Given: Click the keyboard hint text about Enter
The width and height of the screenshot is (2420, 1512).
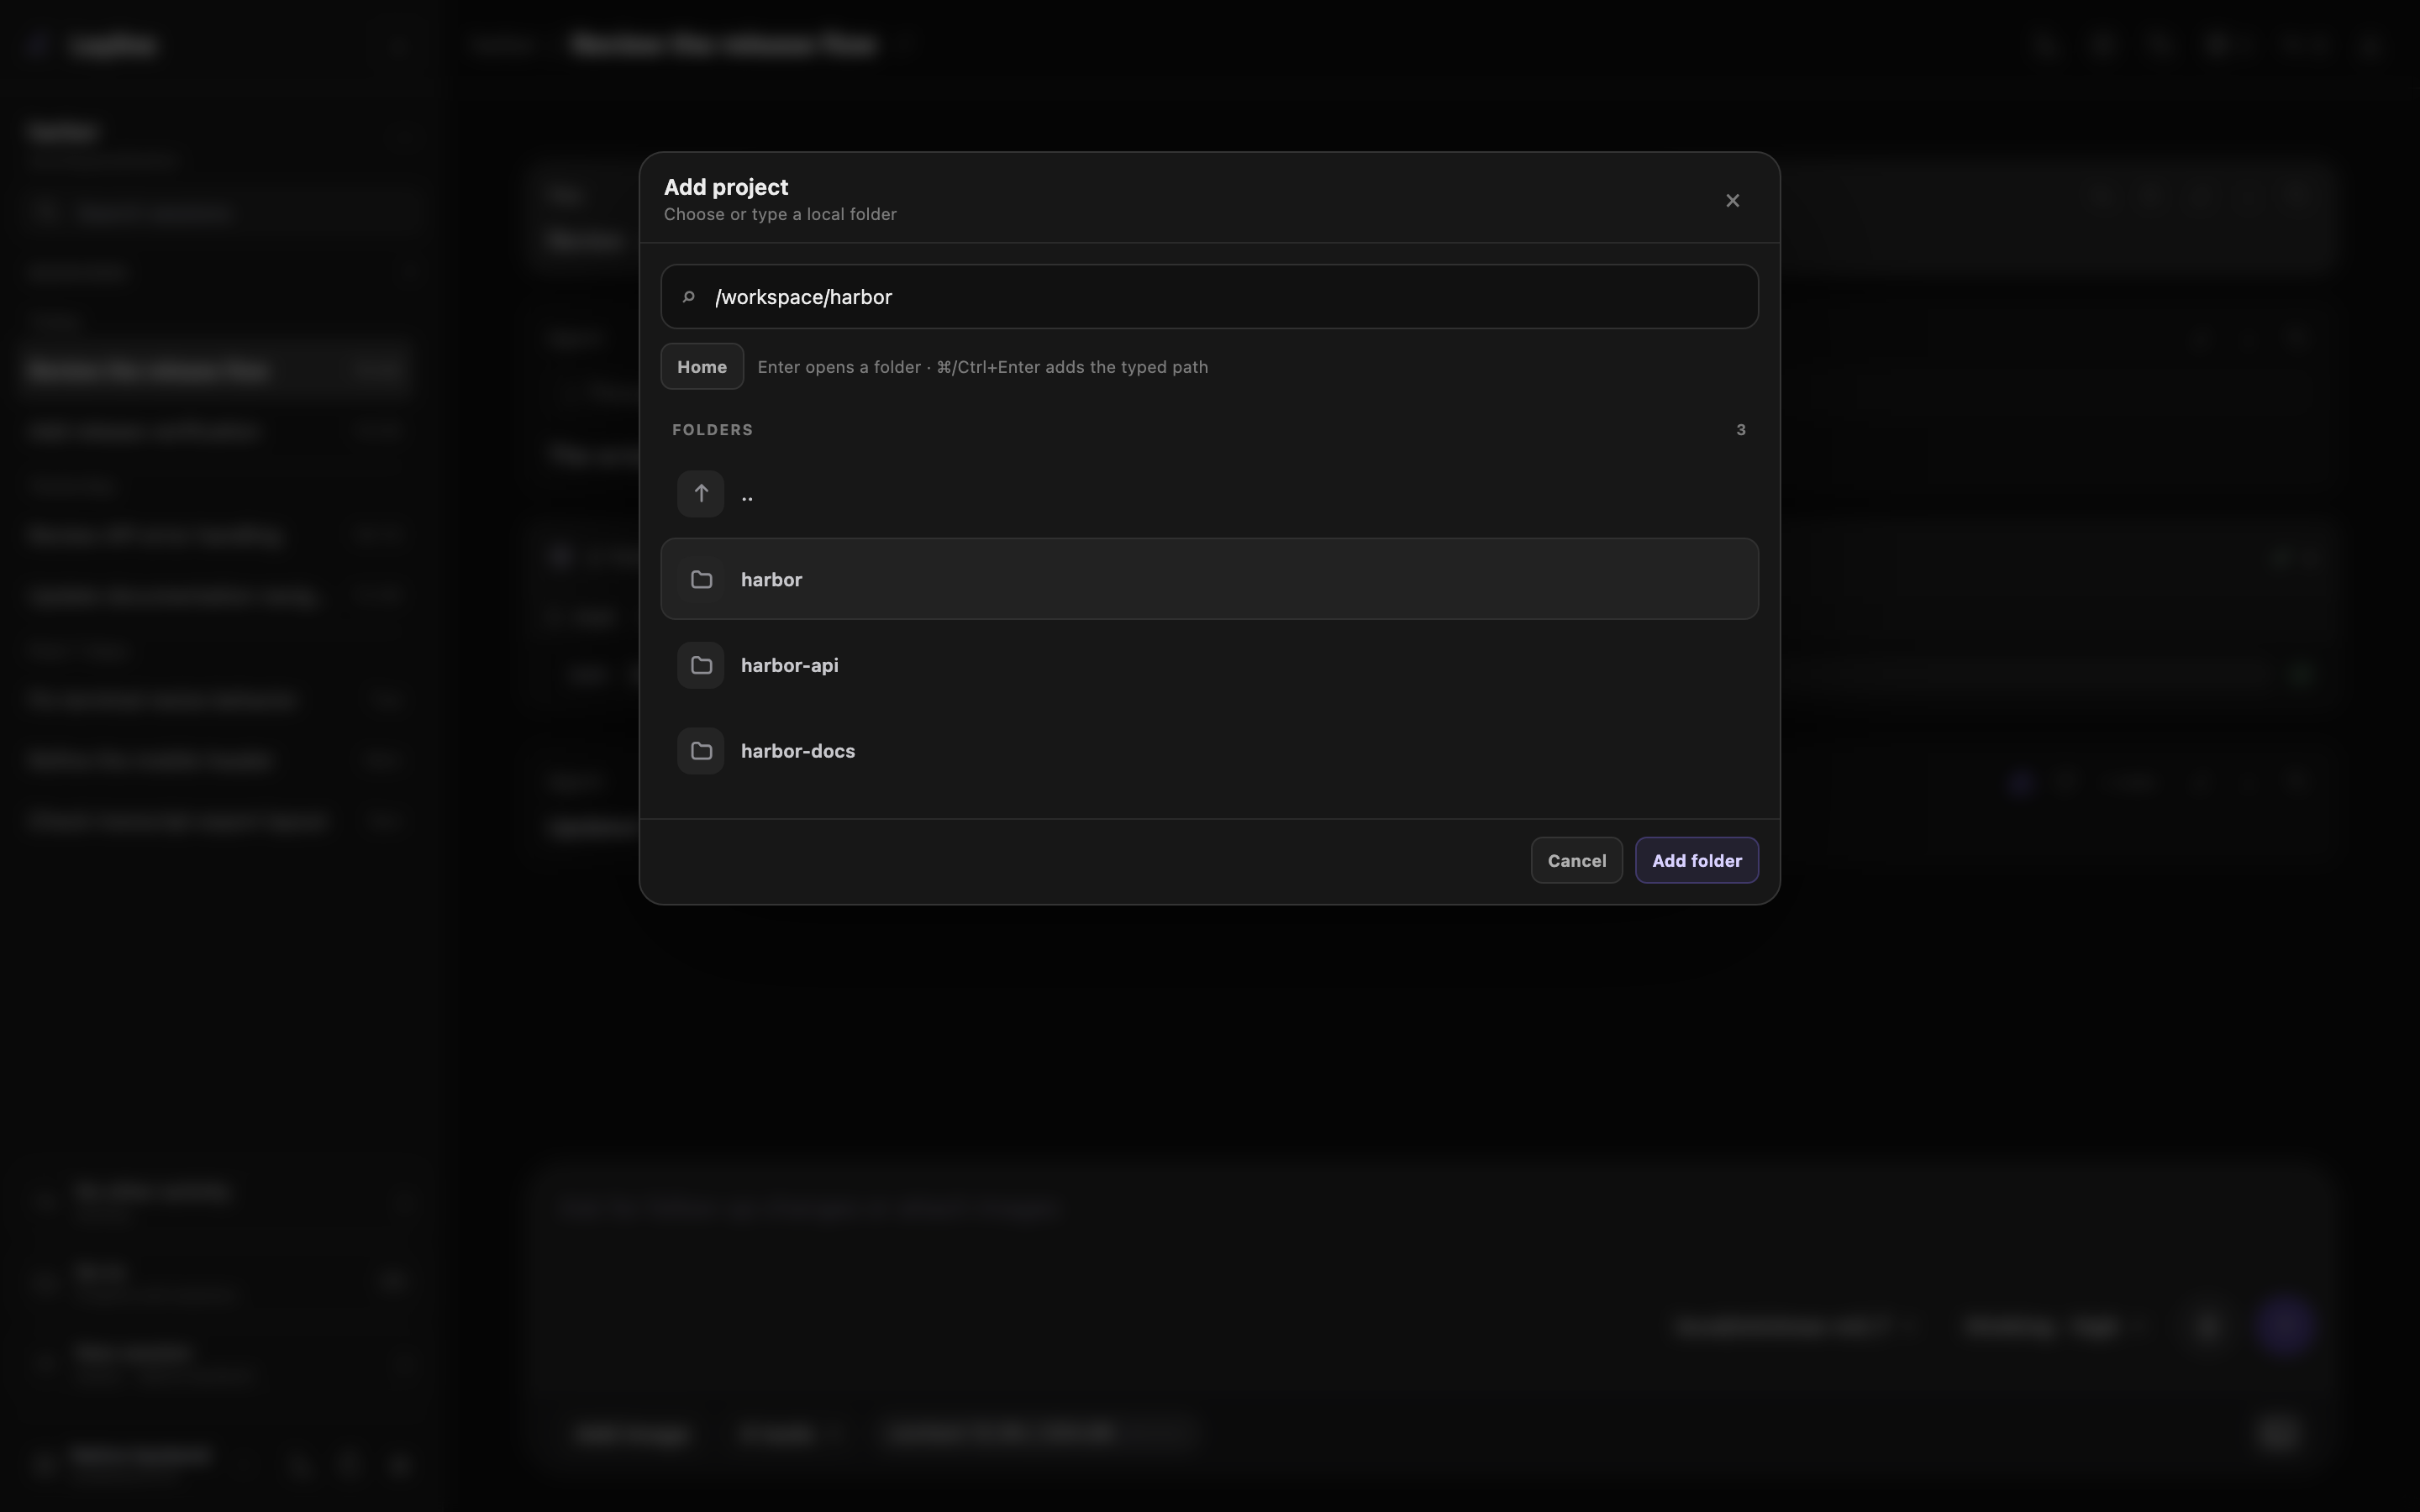Looking at the screenshot, I should coord(982,367).
